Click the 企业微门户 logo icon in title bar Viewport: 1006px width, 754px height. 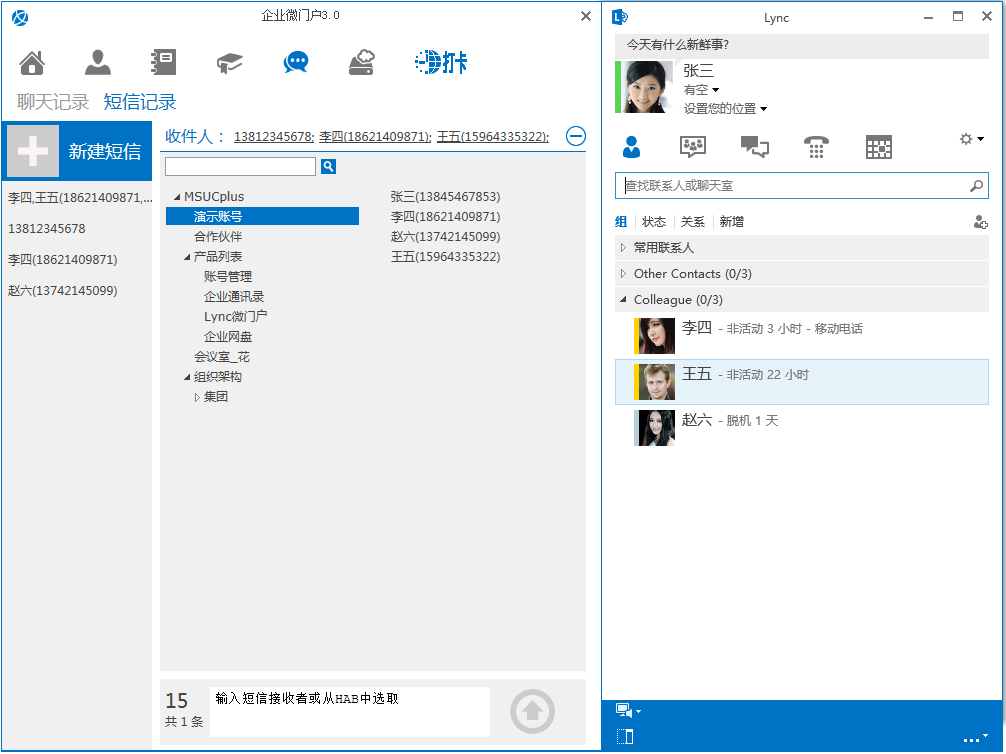point(20,17)
